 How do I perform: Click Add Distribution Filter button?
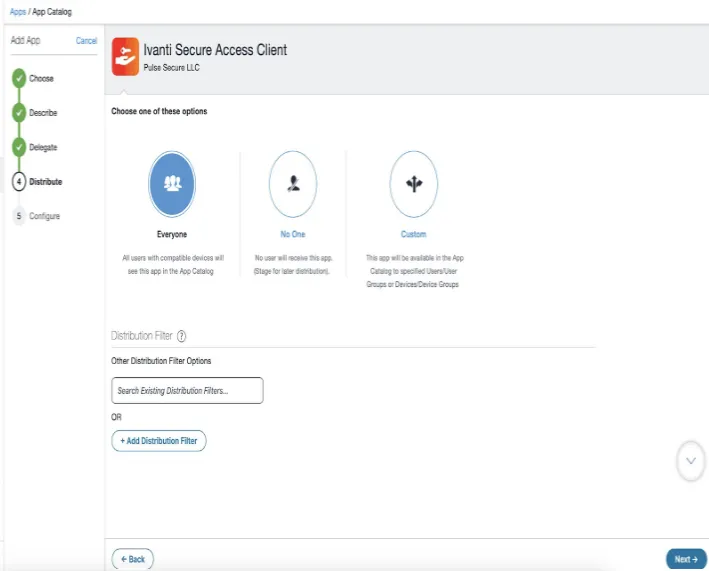159,441
